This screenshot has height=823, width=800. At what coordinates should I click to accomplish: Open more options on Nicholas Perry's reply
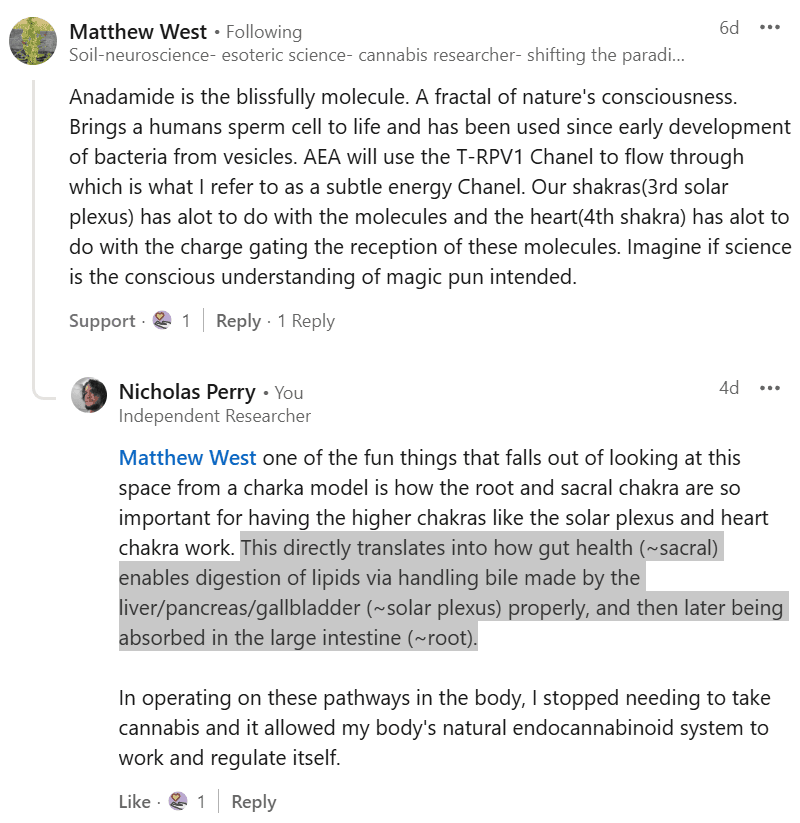pos(769,388)
